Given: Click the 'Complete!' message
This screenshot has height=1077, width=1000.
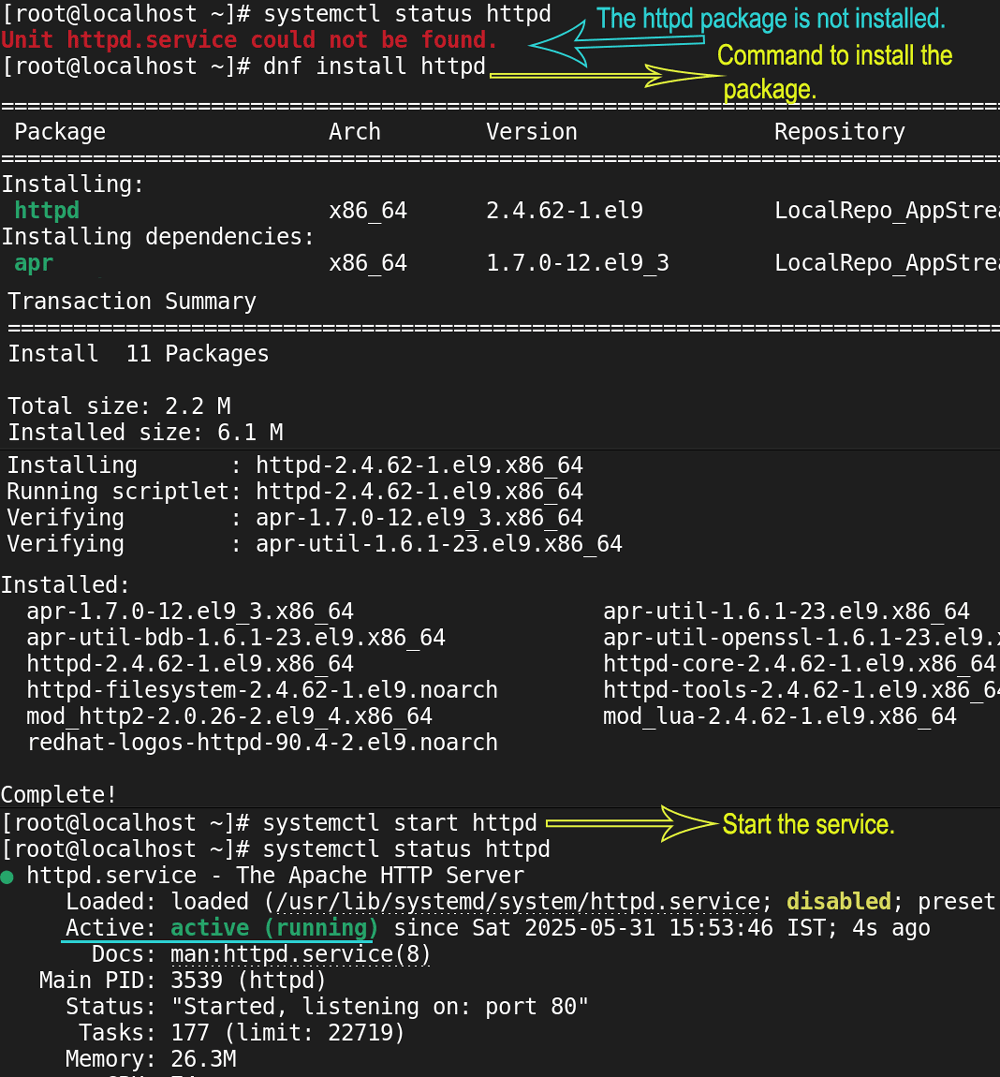Looking at the screenshot, I should 58,794.
